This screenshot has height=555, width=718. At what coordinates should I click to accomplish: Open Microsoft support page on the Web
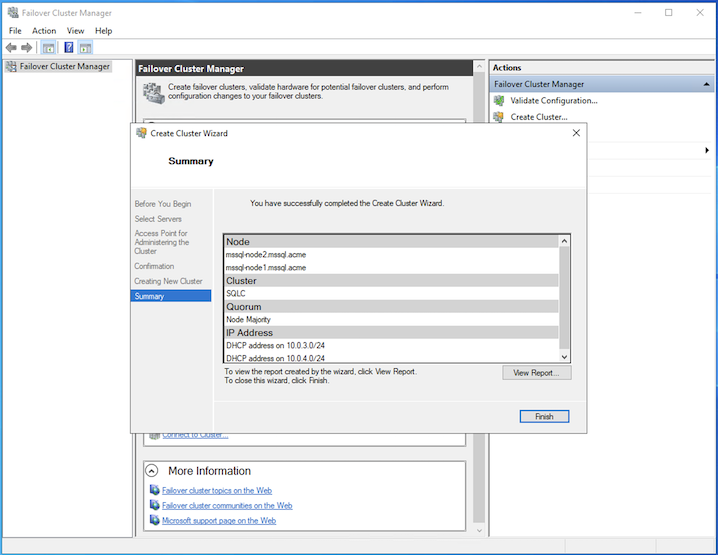pos(219,521)
